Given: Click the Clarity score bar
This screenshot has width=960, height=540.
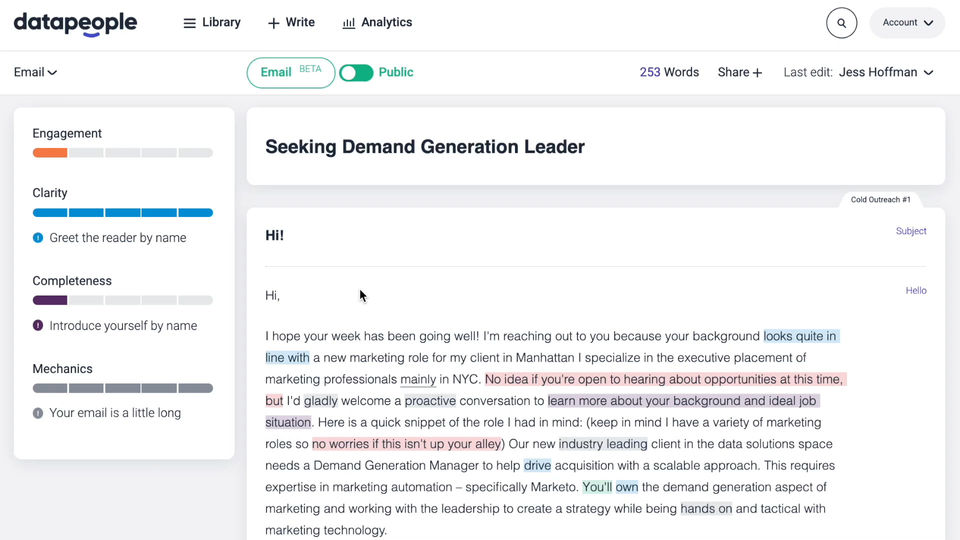Looking at the screenshot, I should [122, 212].
